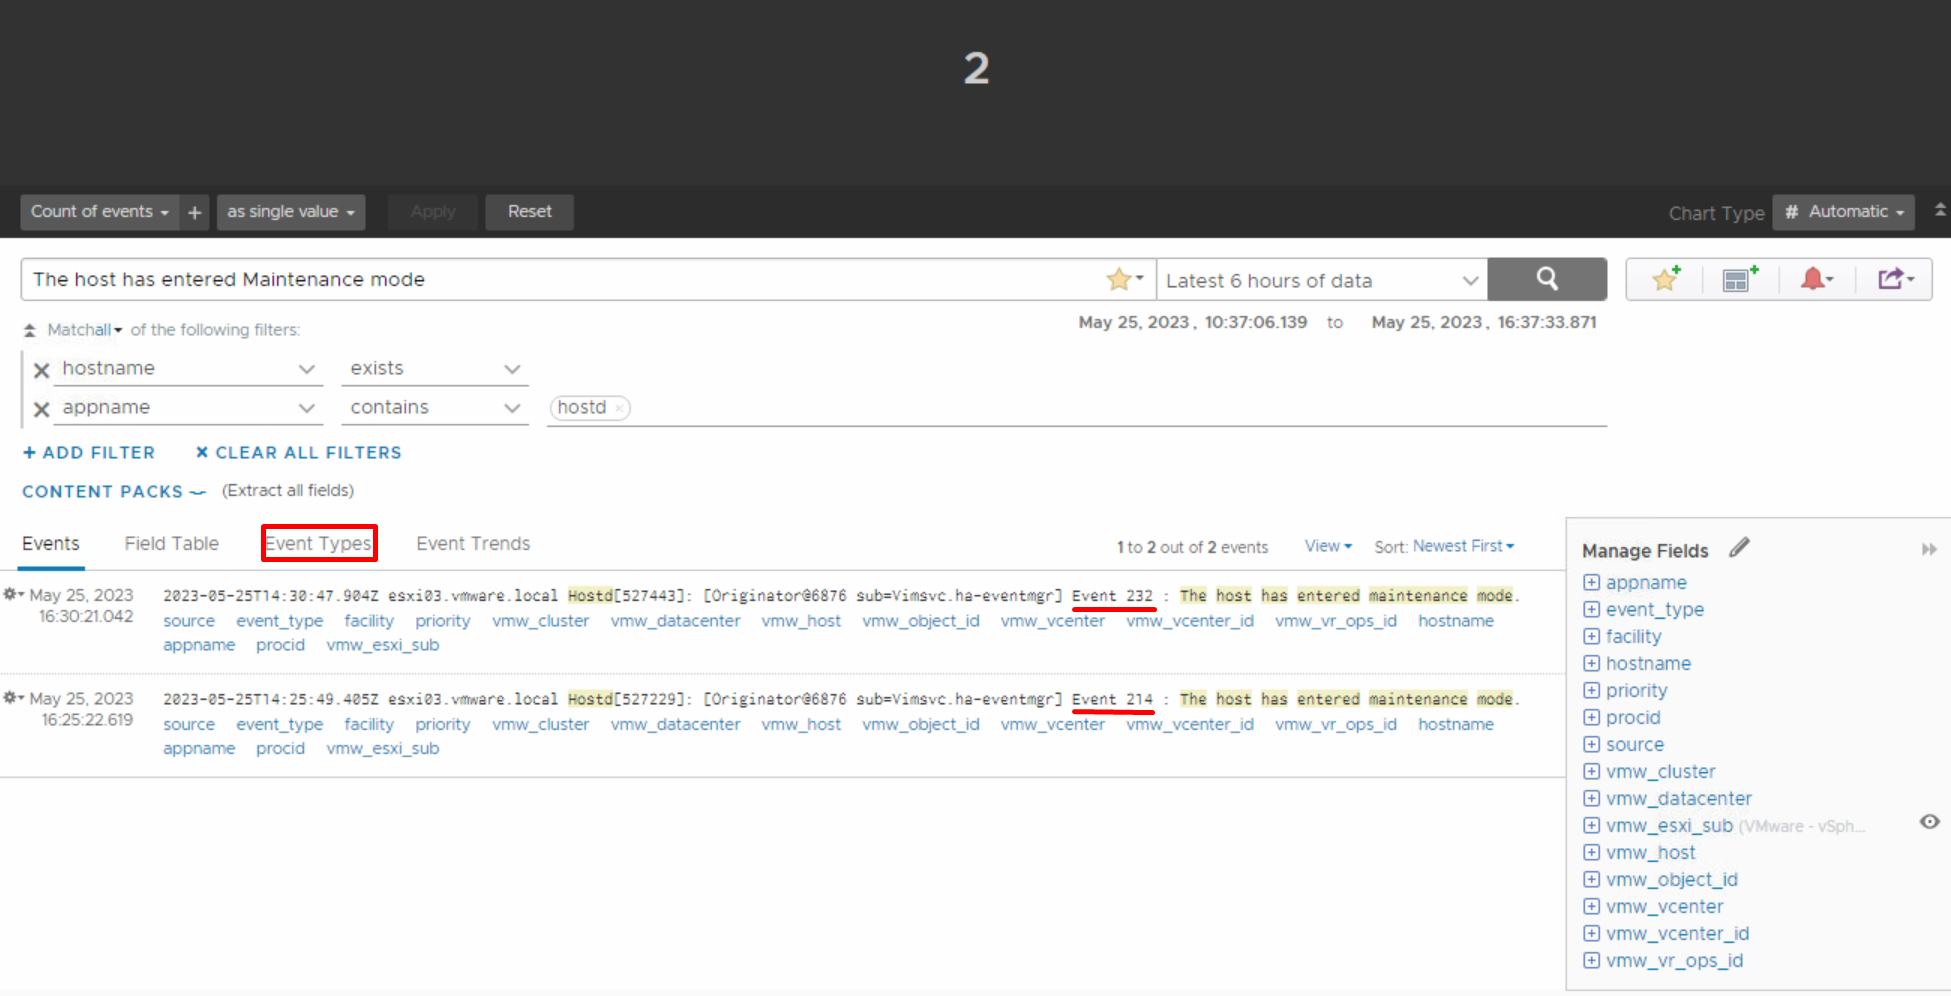Collapse Manage Fields panel with double-arrow icon
This screenshot has width=1951, height=996.
click(1929, 549)
